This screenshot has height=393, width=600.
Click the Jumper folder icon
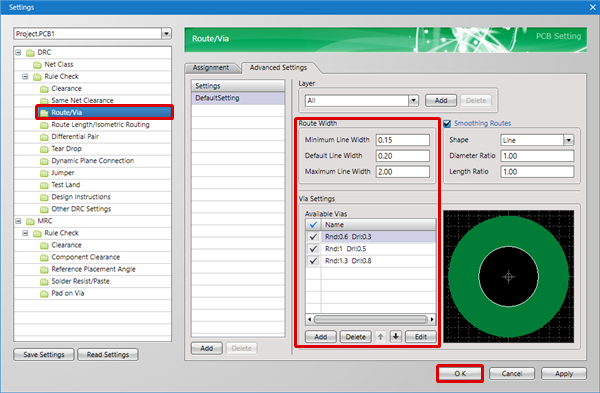coord(44,173)
